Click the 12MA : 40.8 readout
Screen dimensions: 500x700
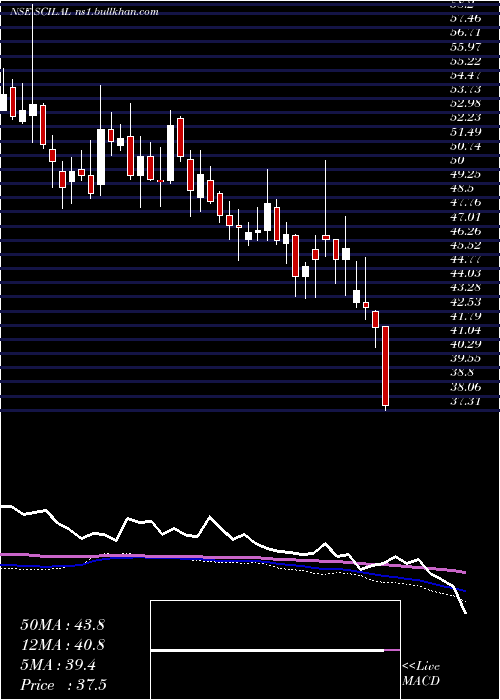coord(62,645)
